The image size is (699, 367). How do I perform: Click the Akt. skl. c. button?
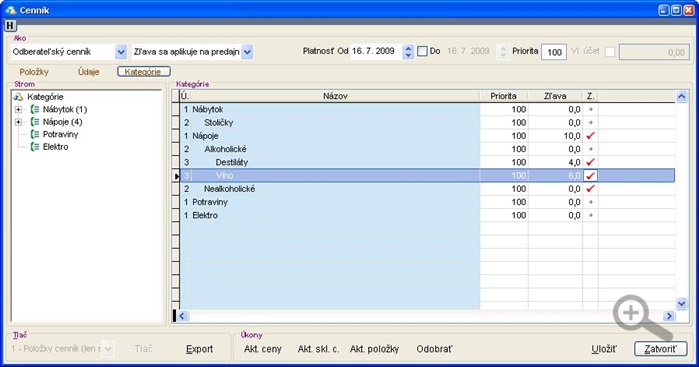318,349
